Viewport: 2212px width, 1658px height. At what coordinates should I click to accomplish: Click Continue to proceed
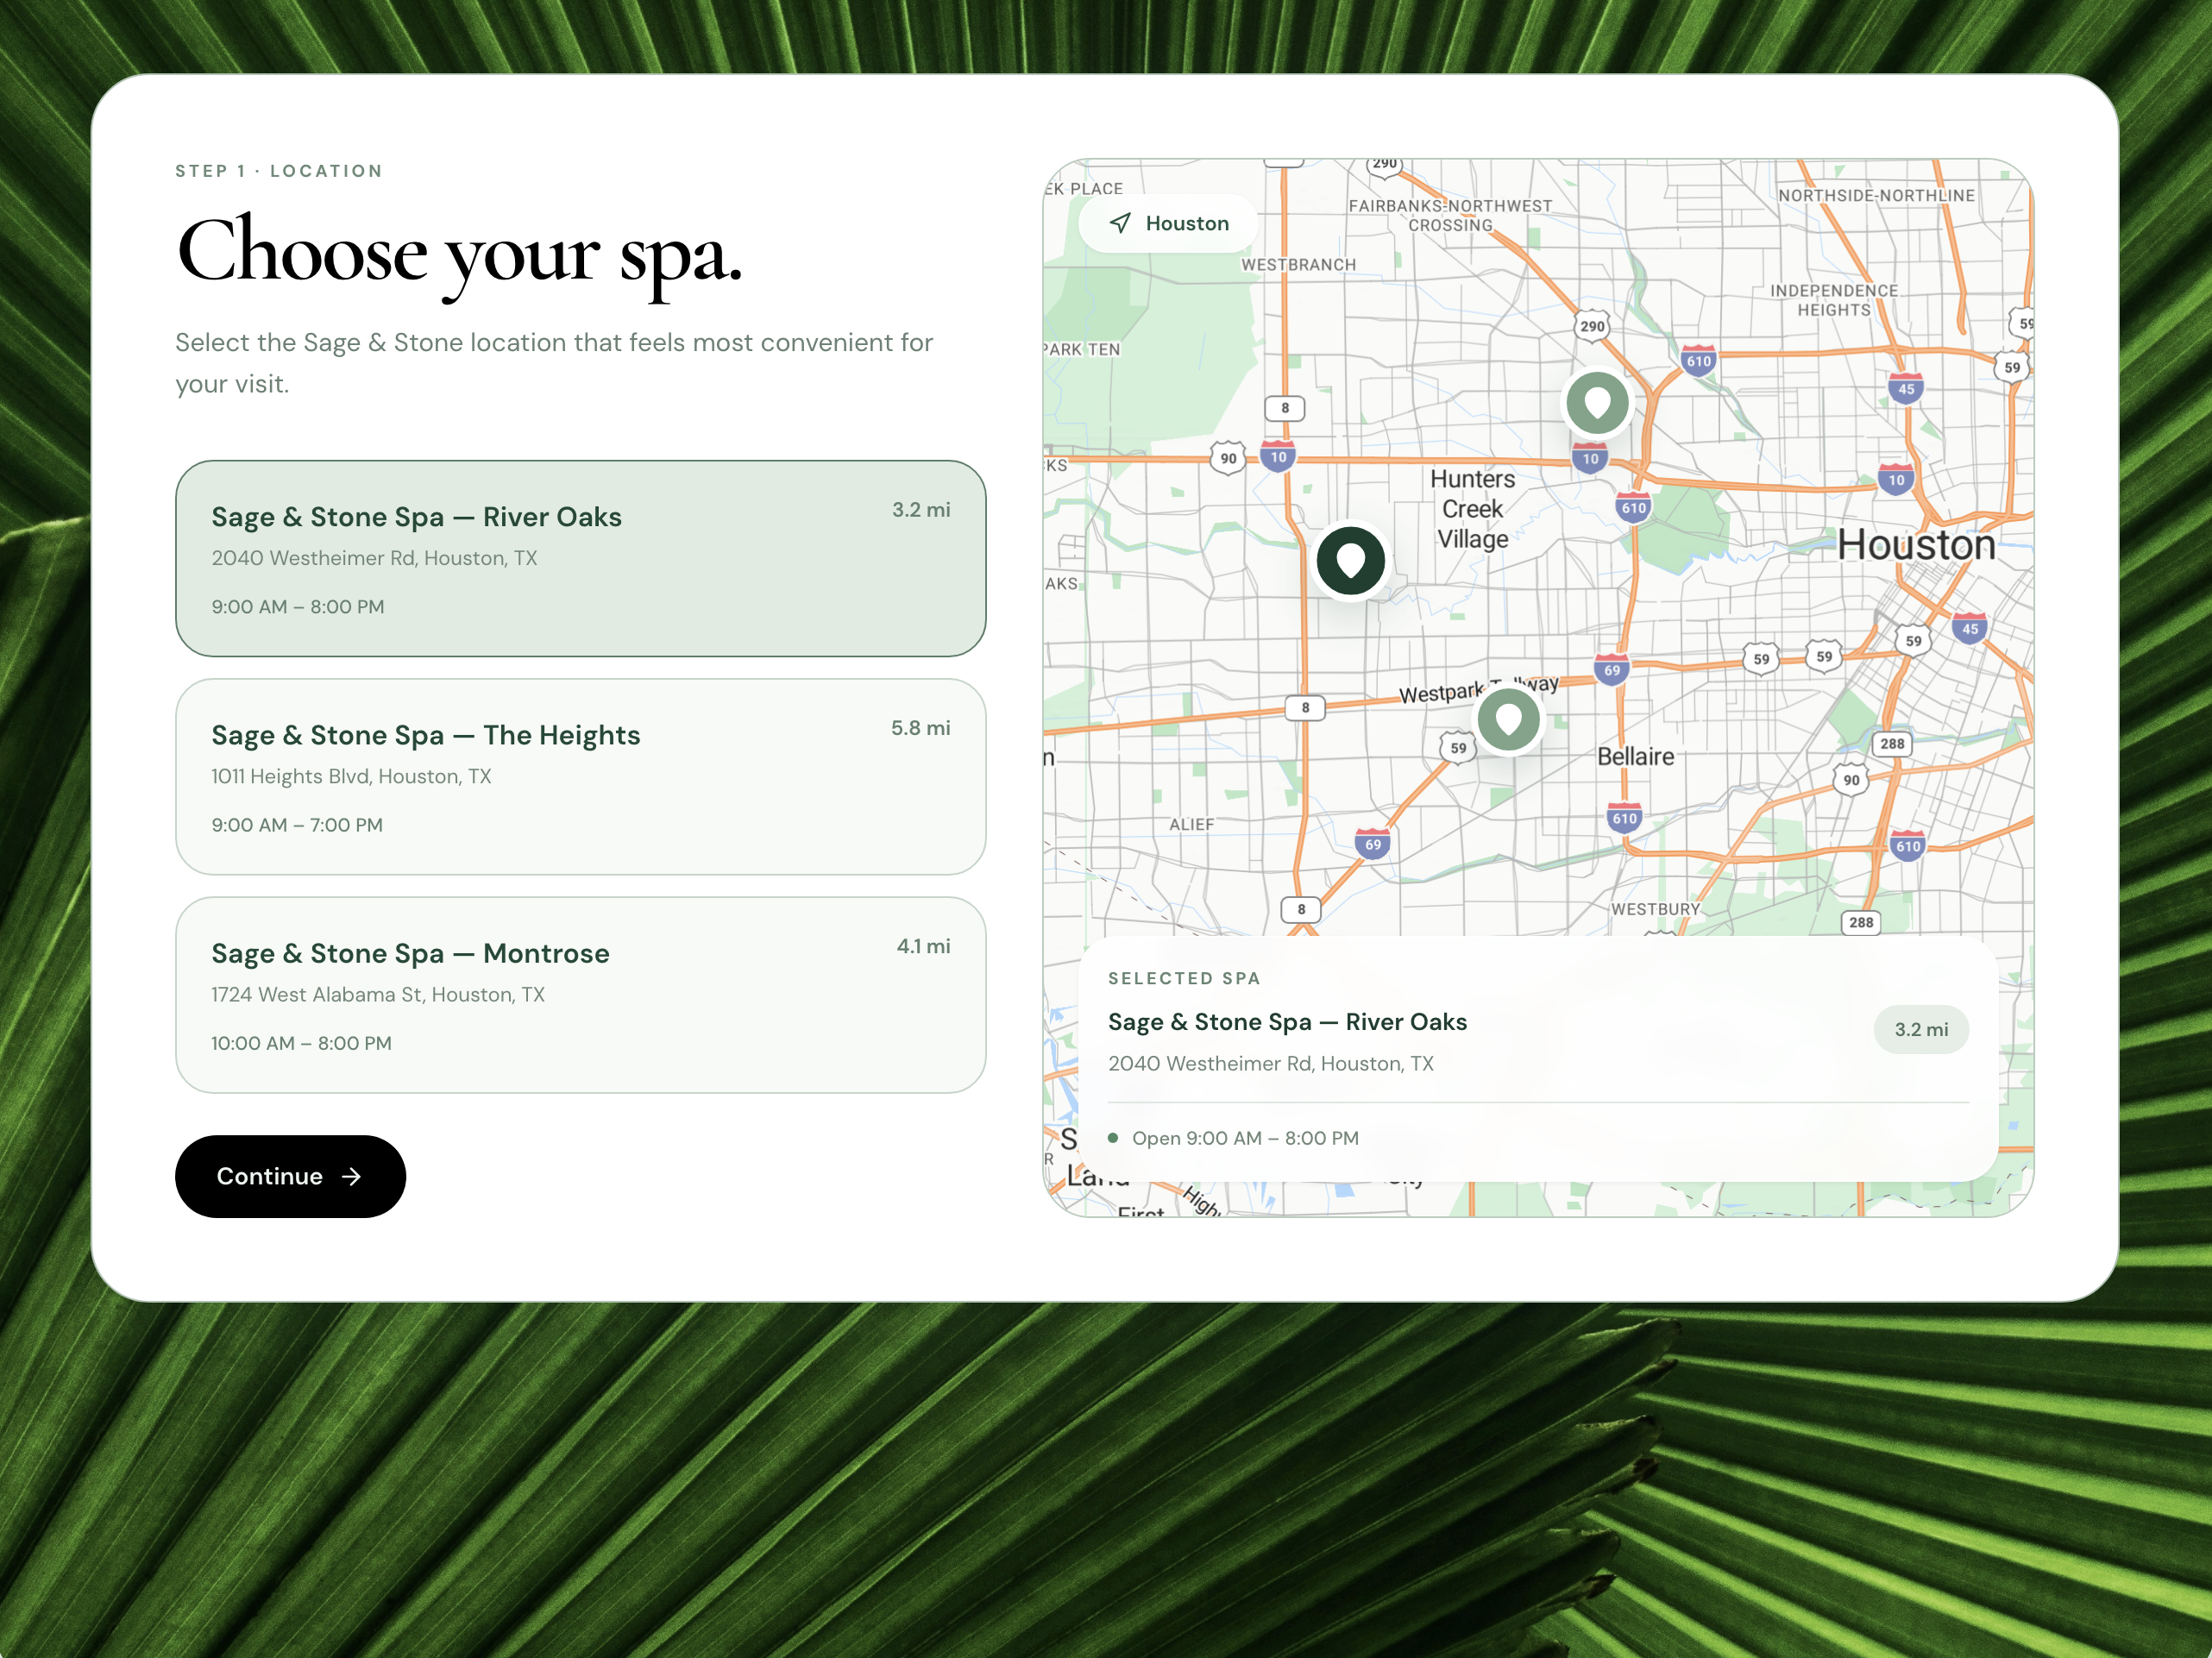pyautogui.click(x=290, y=1176)
